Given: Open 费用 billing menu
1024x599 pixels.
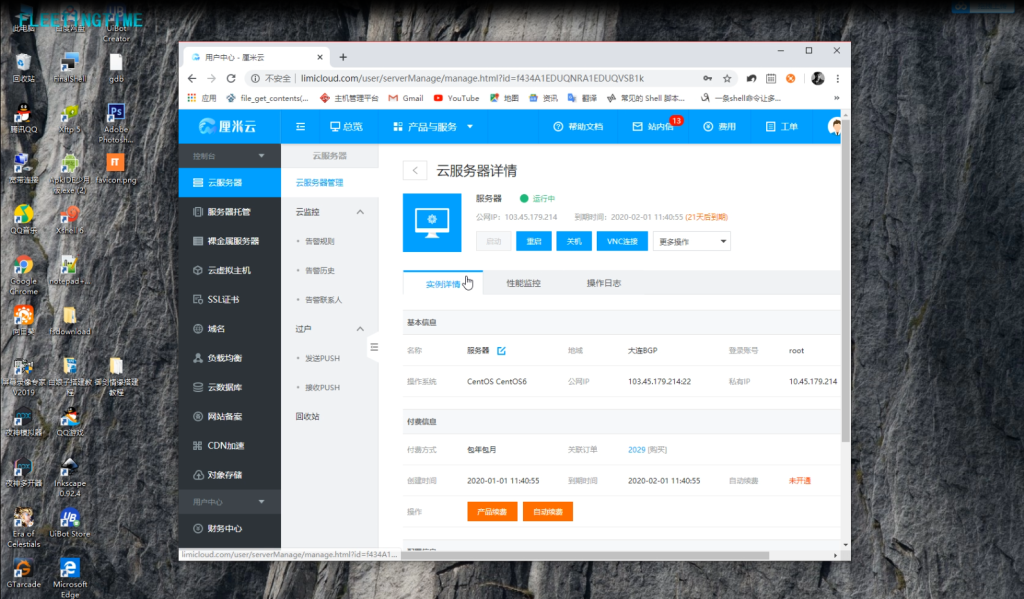Looking at the screenshot, I should coord(719,126).
